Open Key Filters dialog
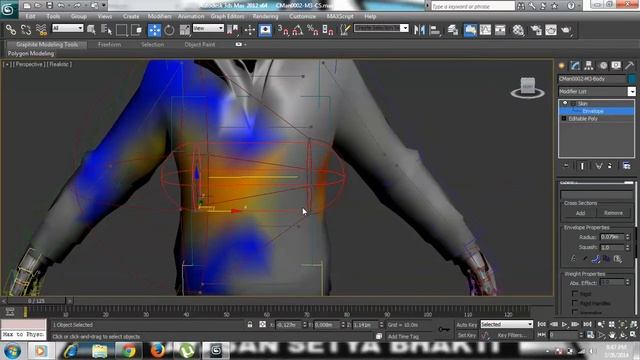This screenshot has height=360, width=640. tap(511, 335)
